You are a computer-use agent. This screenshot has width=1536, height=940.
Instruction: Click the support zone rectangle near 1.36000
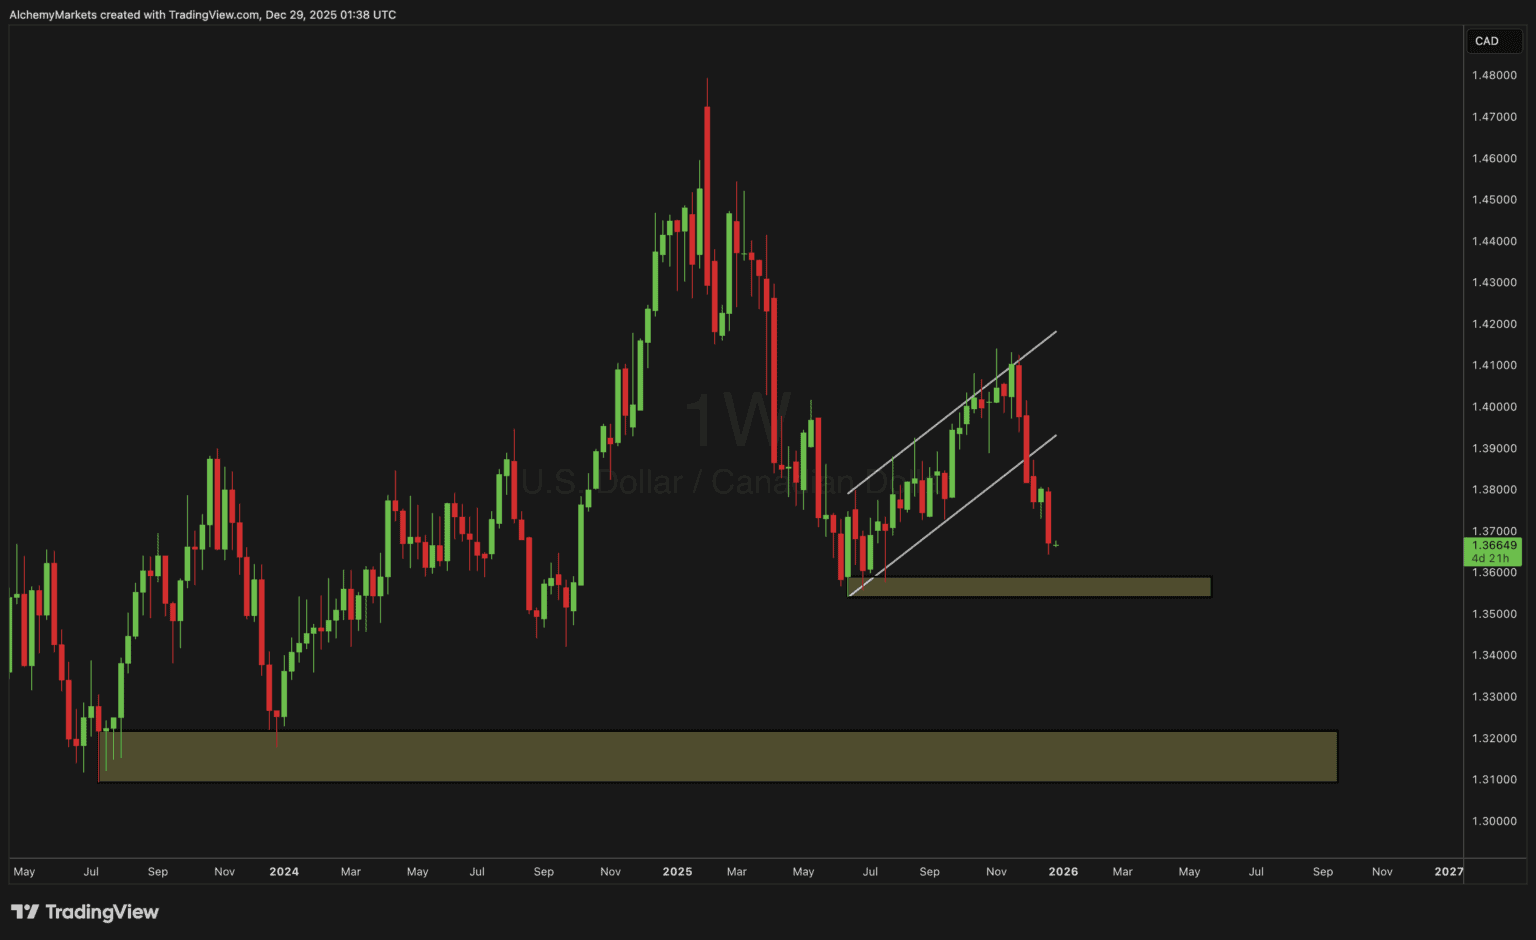(x=1030, y=587)
